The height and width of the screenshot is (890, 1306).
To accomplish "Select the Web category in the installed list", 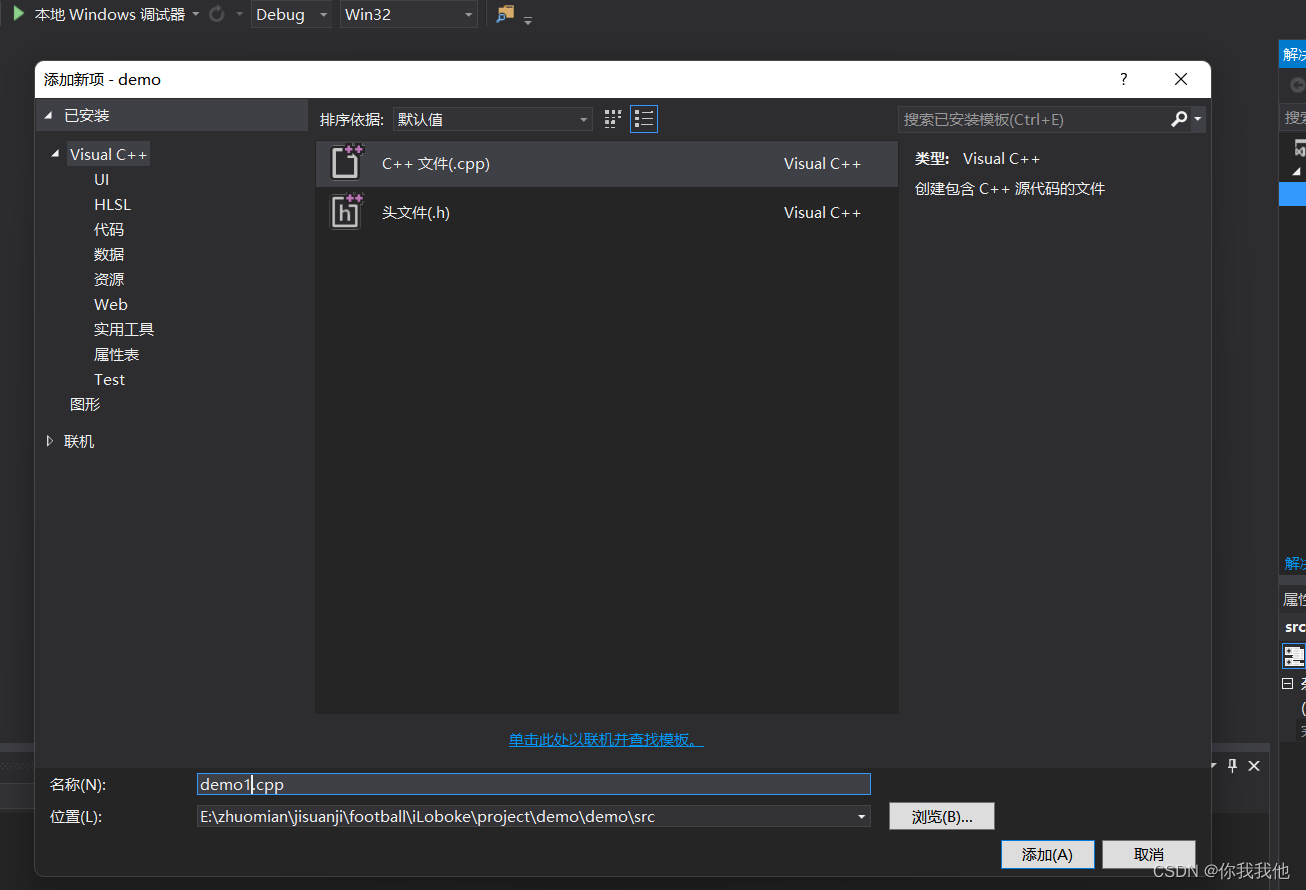I will [110, 304].
